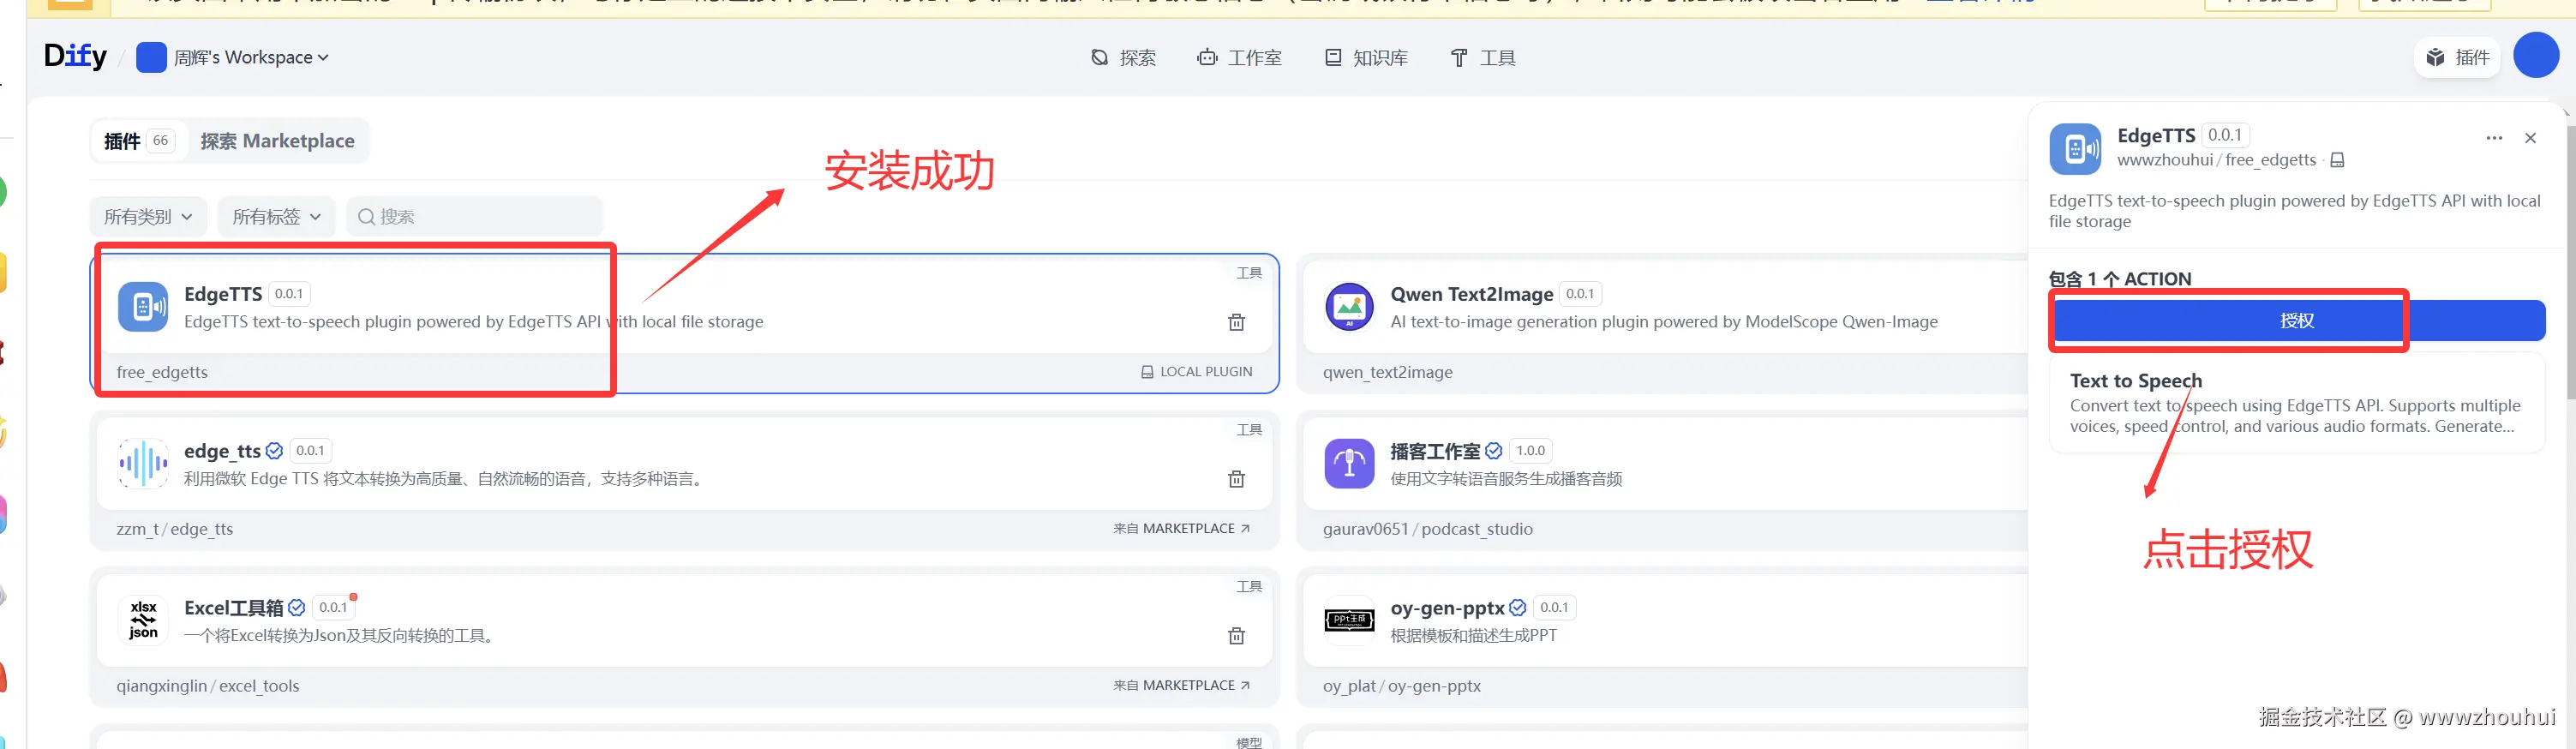This screenshot has height=749, width=2576.
Task: Open the 周辉's Workspace dropdown
Action: [232, 57]
